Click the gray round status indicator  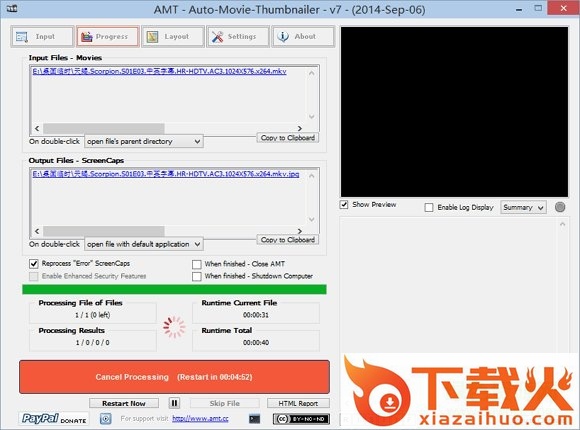tap(560, 207)
